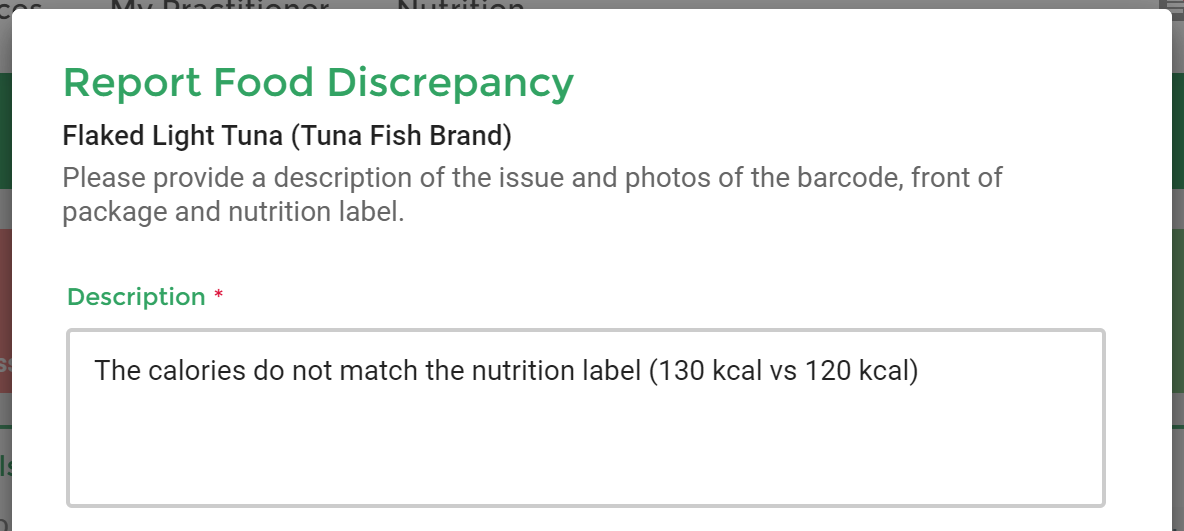Open the hamburger menu icon in top corner
This screenshot has height=531, width=1184.
coord(1173,4)
